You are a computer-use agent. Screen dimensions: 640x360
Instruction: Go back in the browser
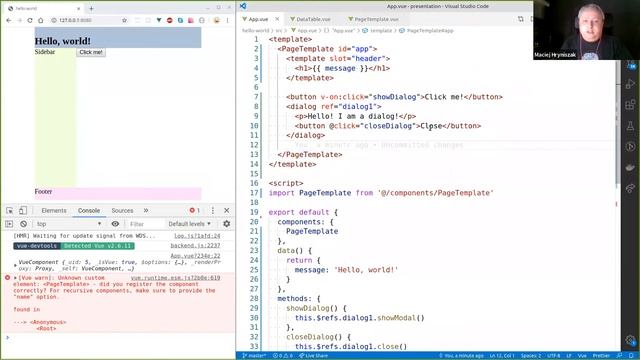(9, 20)
